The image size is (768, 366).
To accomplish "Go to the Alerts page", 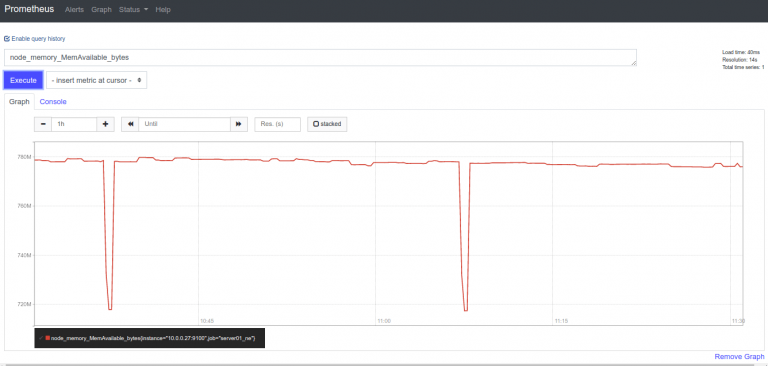I will (x=74, y=9).
